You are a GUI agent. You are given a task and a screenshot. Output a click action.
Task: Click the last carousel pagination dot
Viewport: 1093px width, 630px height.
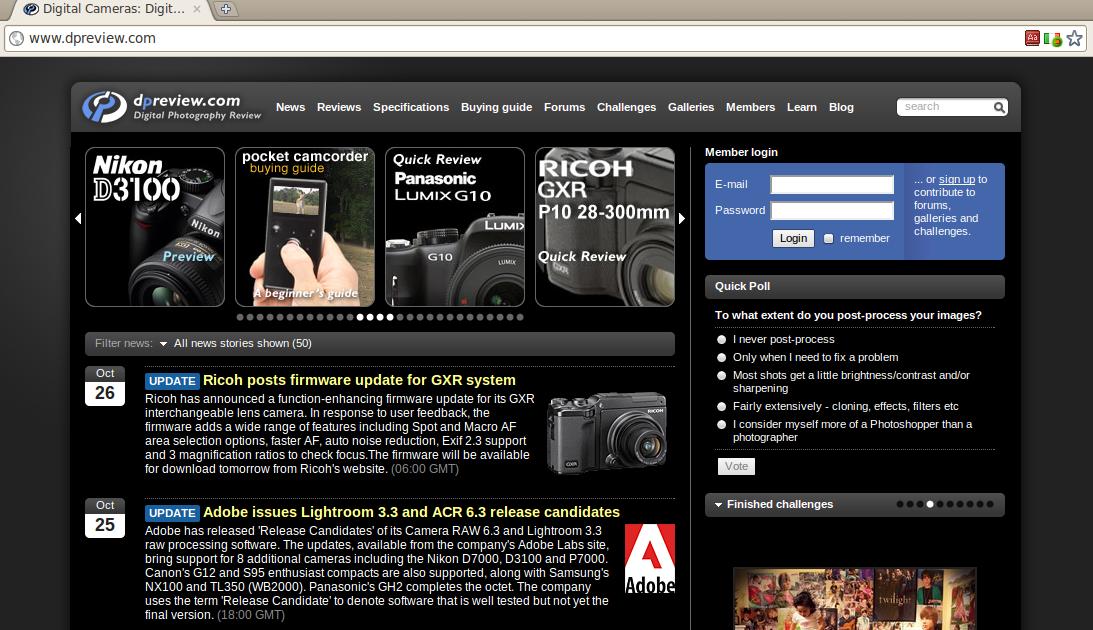point(519,317)
